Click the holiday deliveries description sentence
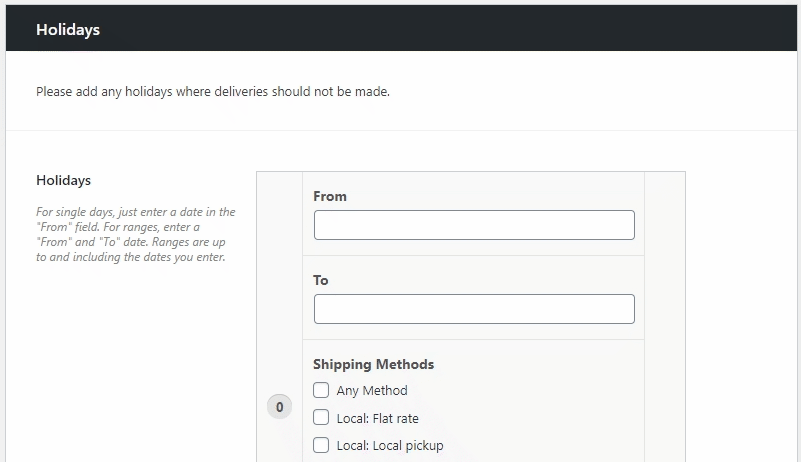Image resolution: width=801 pixels, height=462 pixels. click(x=213, y=92)
